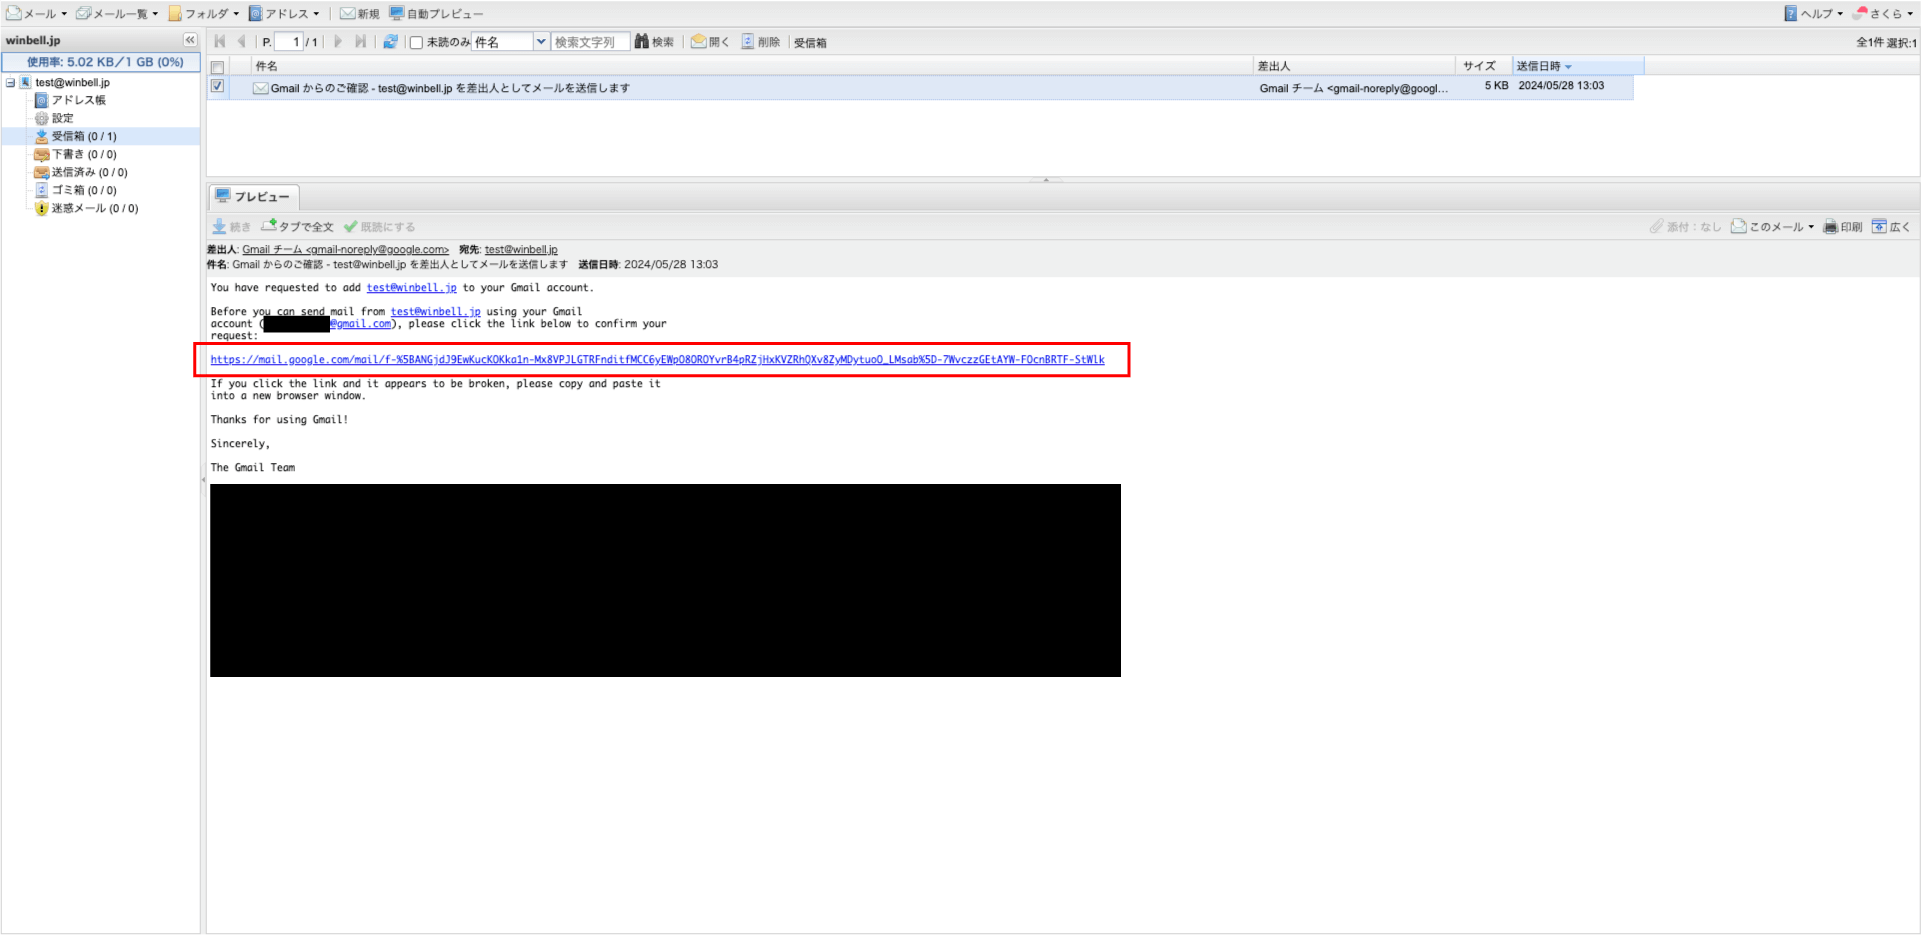This screenshot has height=935, width=1921.
Task: Sort the list by サイズ column
Action: [1485, 66]
